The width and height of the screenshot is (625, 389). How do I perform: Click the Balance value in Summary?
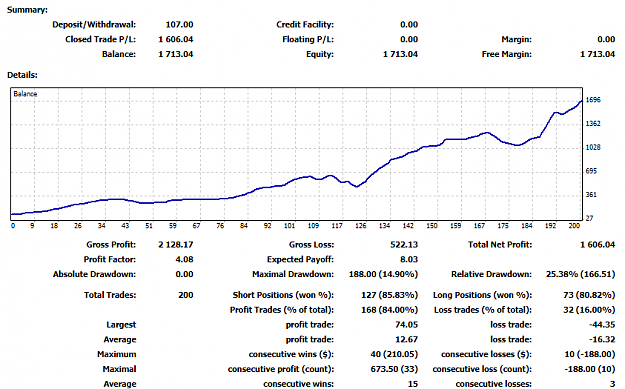coord(176,54)
